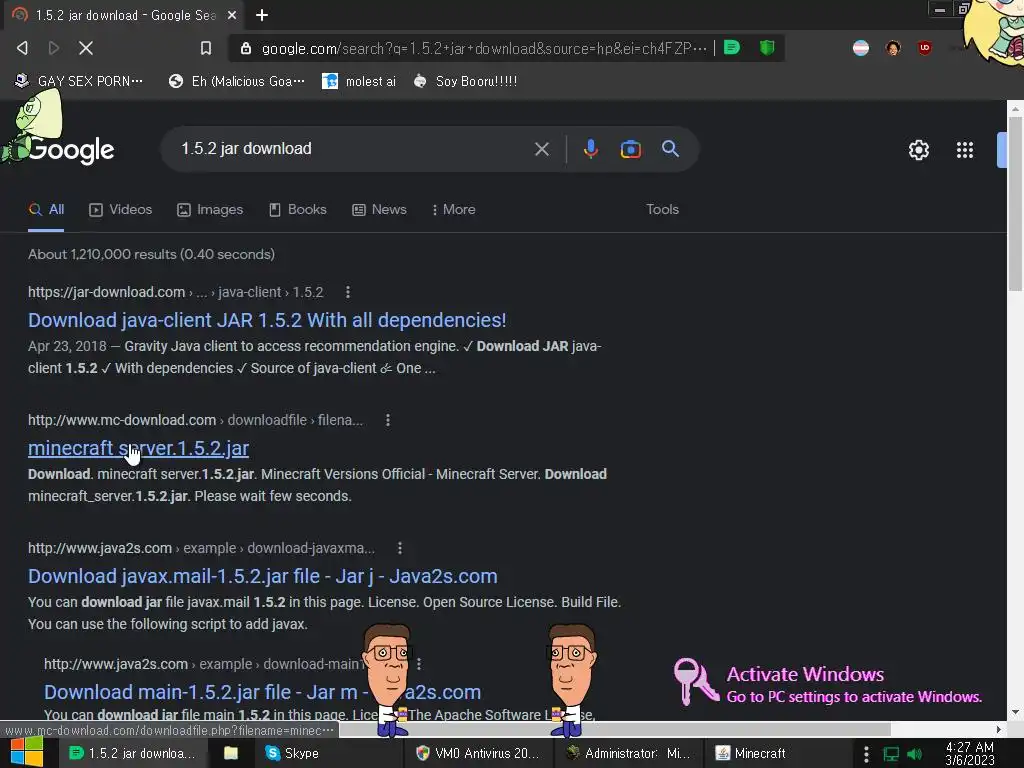The height and width of the screenshot is (768, 1024).
Task: Open the taskbar clock 4:27 AM
Action: (x=969, y=754)
